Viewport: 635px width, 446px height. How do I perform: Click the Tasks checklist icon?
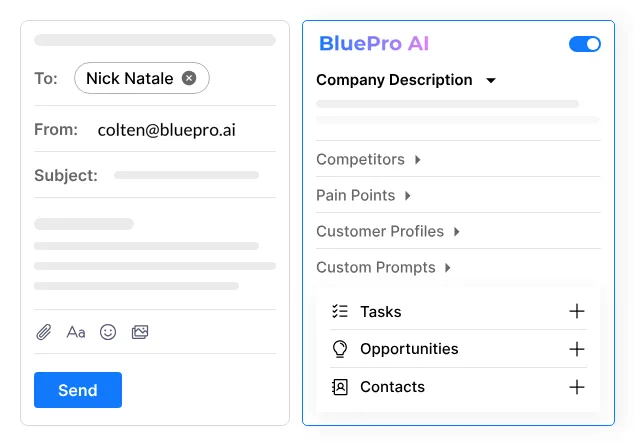point(340,311)
